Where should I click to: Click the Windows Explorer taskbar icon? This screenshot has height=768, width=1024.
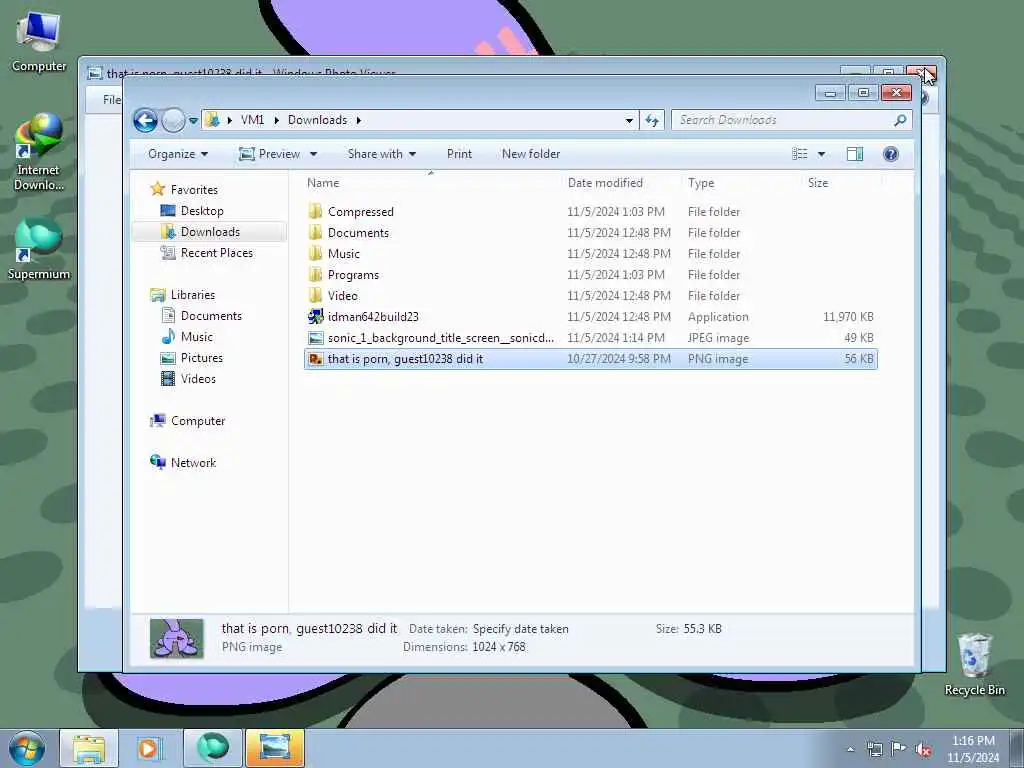[89, 748]
